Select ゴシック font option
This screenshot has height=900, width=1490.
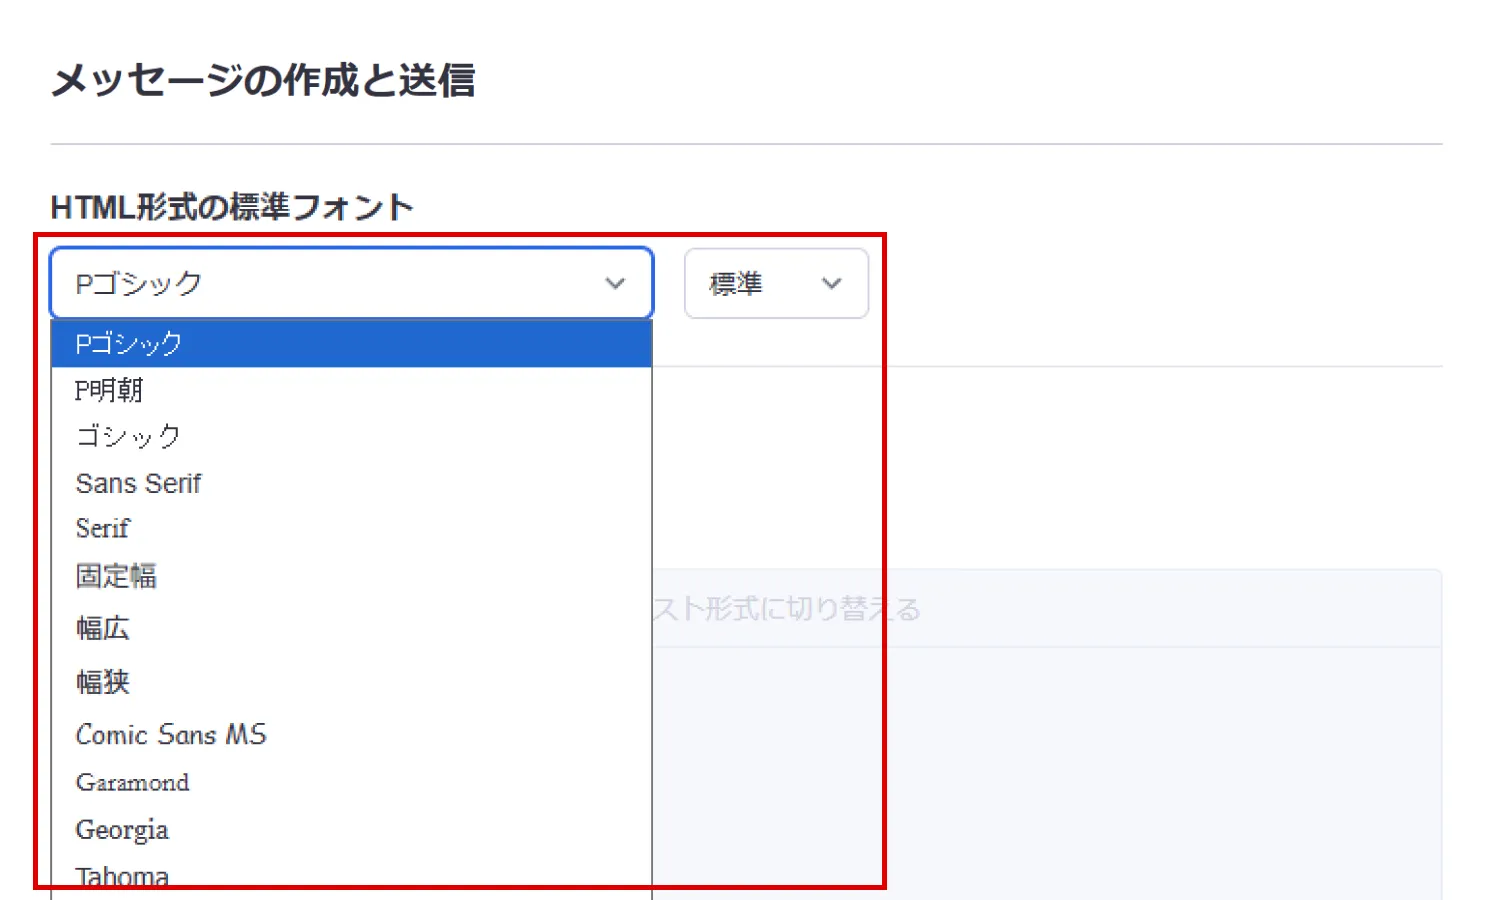tap(128, 436)
